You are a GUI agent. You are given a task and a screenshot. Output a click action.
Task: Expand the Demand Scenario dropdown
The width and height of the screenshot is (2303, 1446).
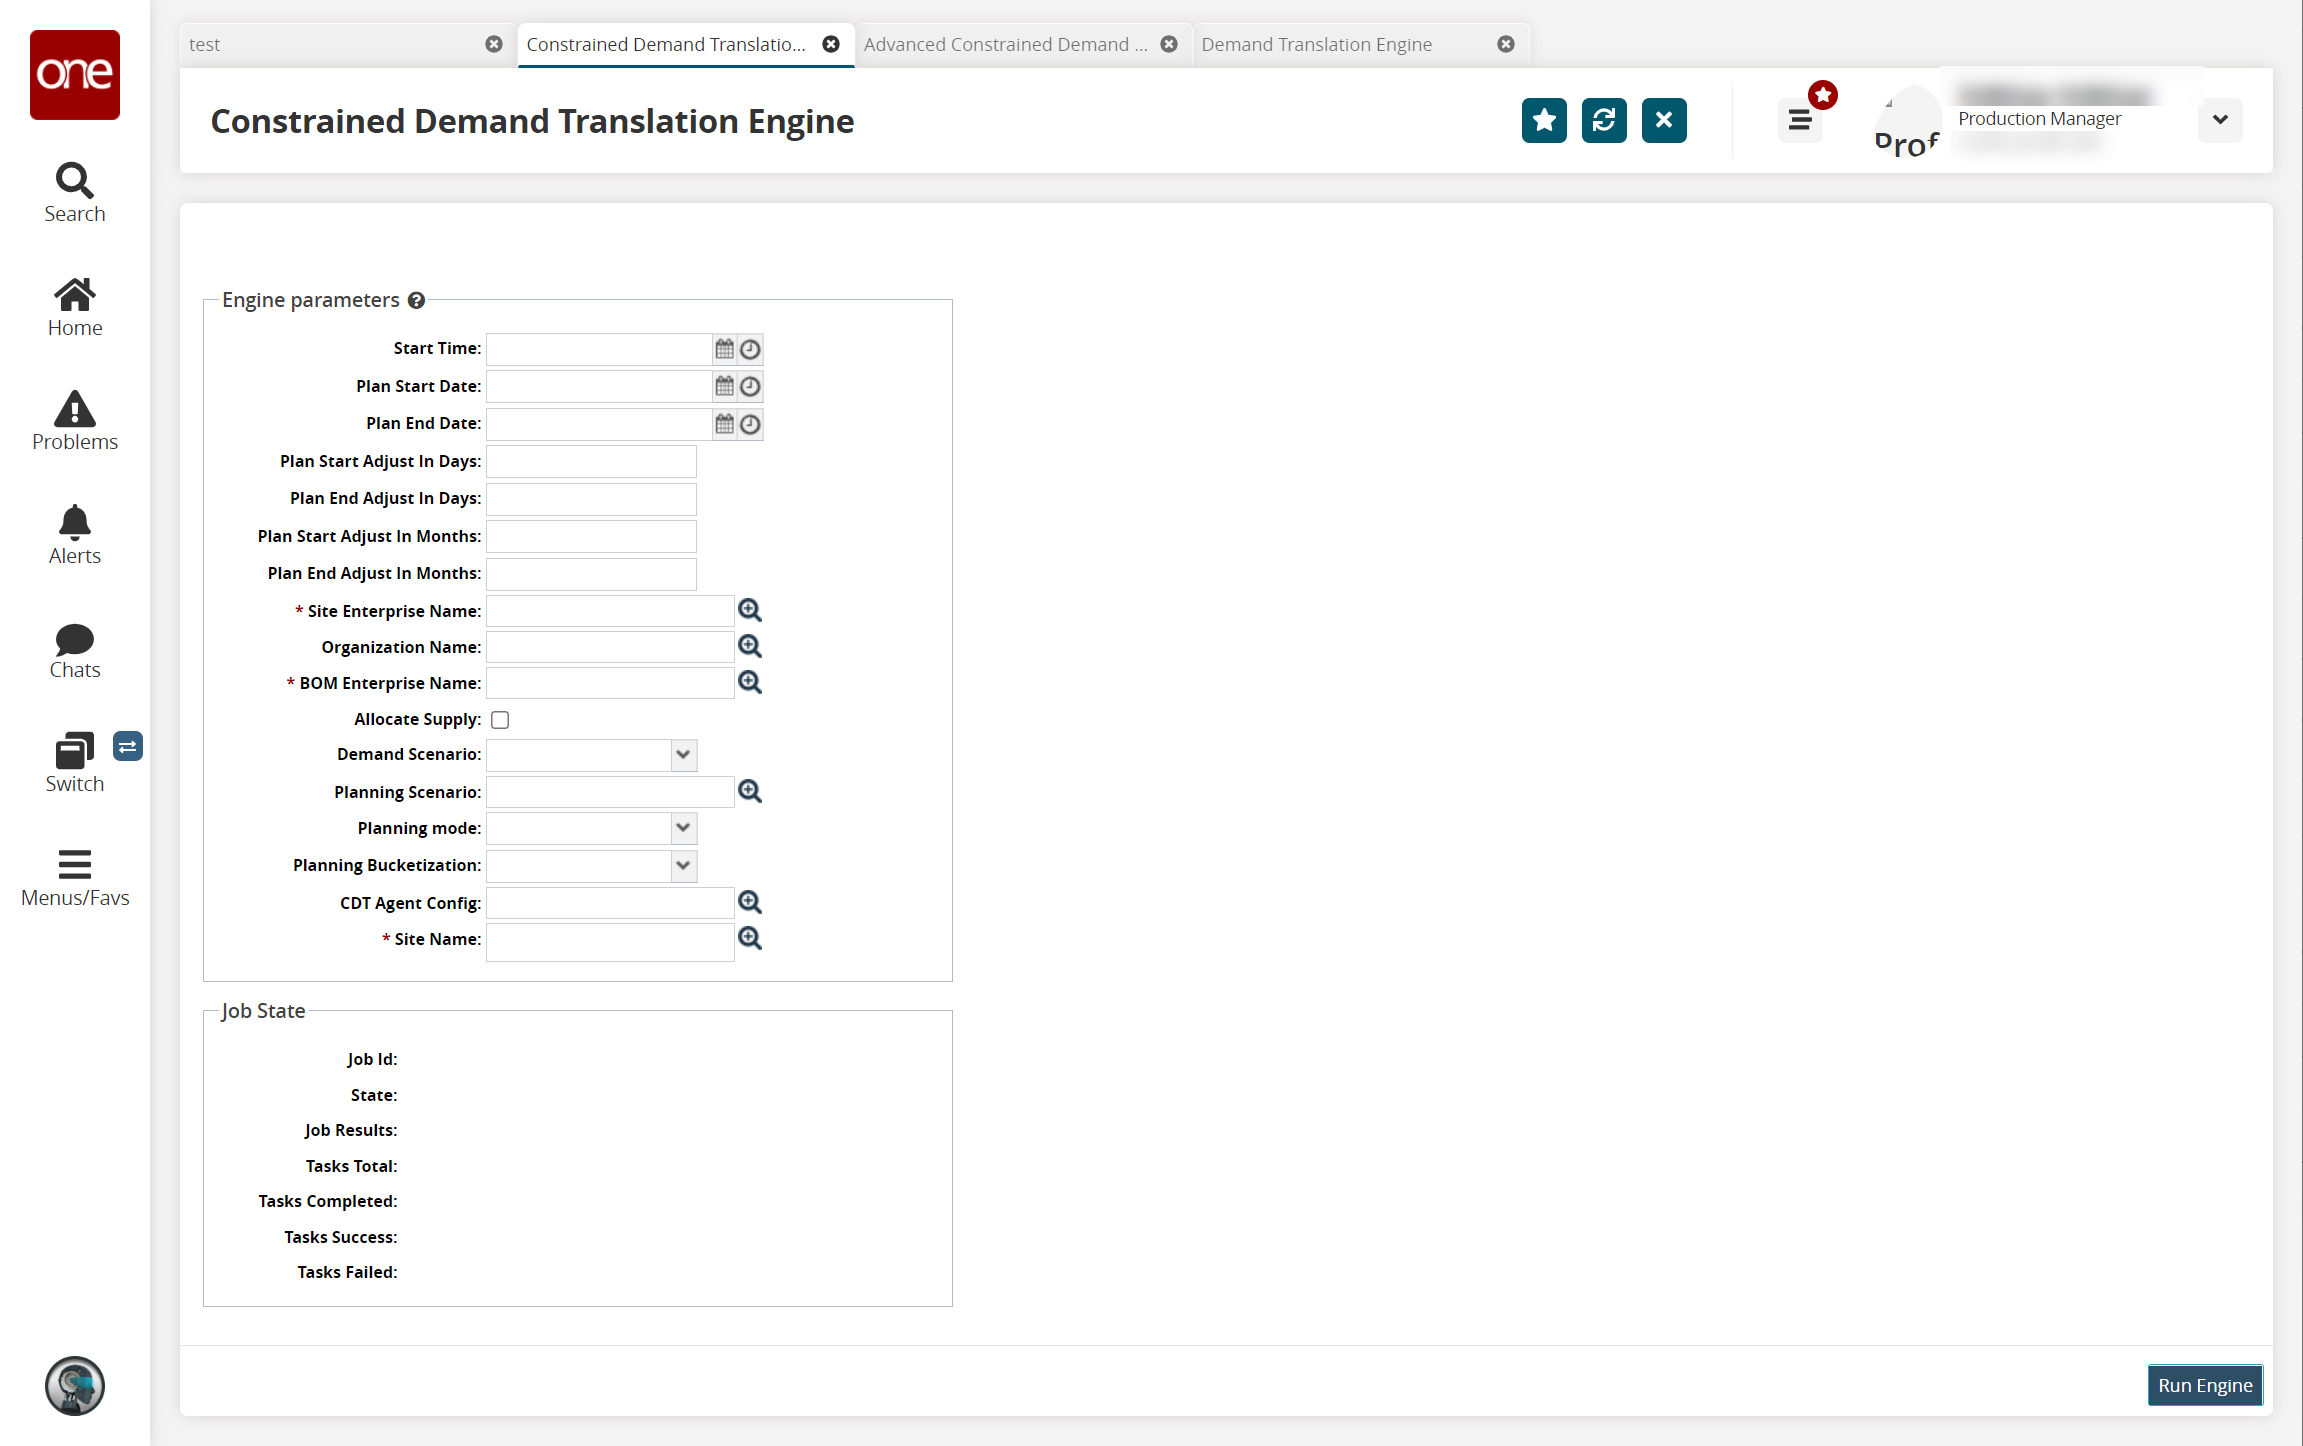point(683,754)
